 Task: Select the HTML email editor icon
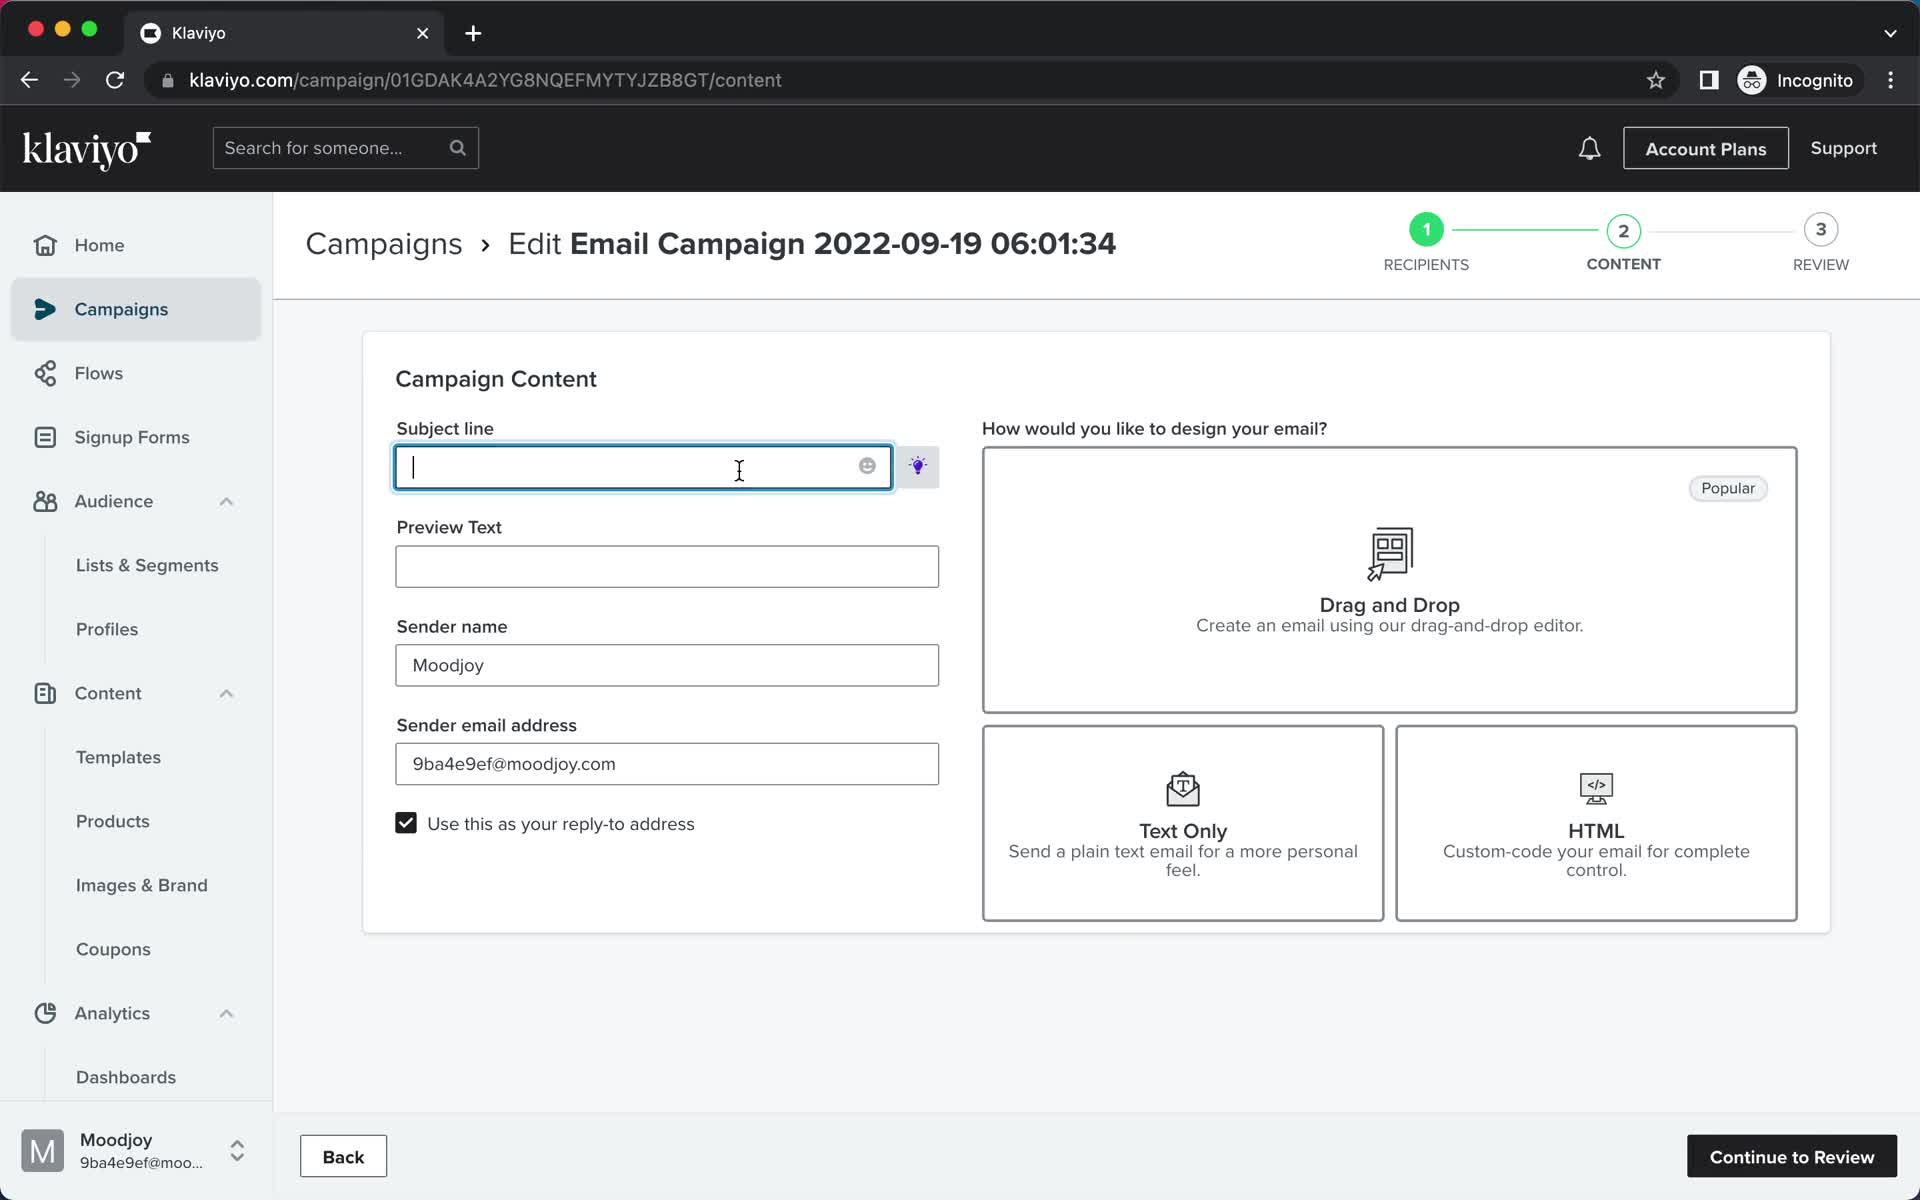[x=1595, y=785]
